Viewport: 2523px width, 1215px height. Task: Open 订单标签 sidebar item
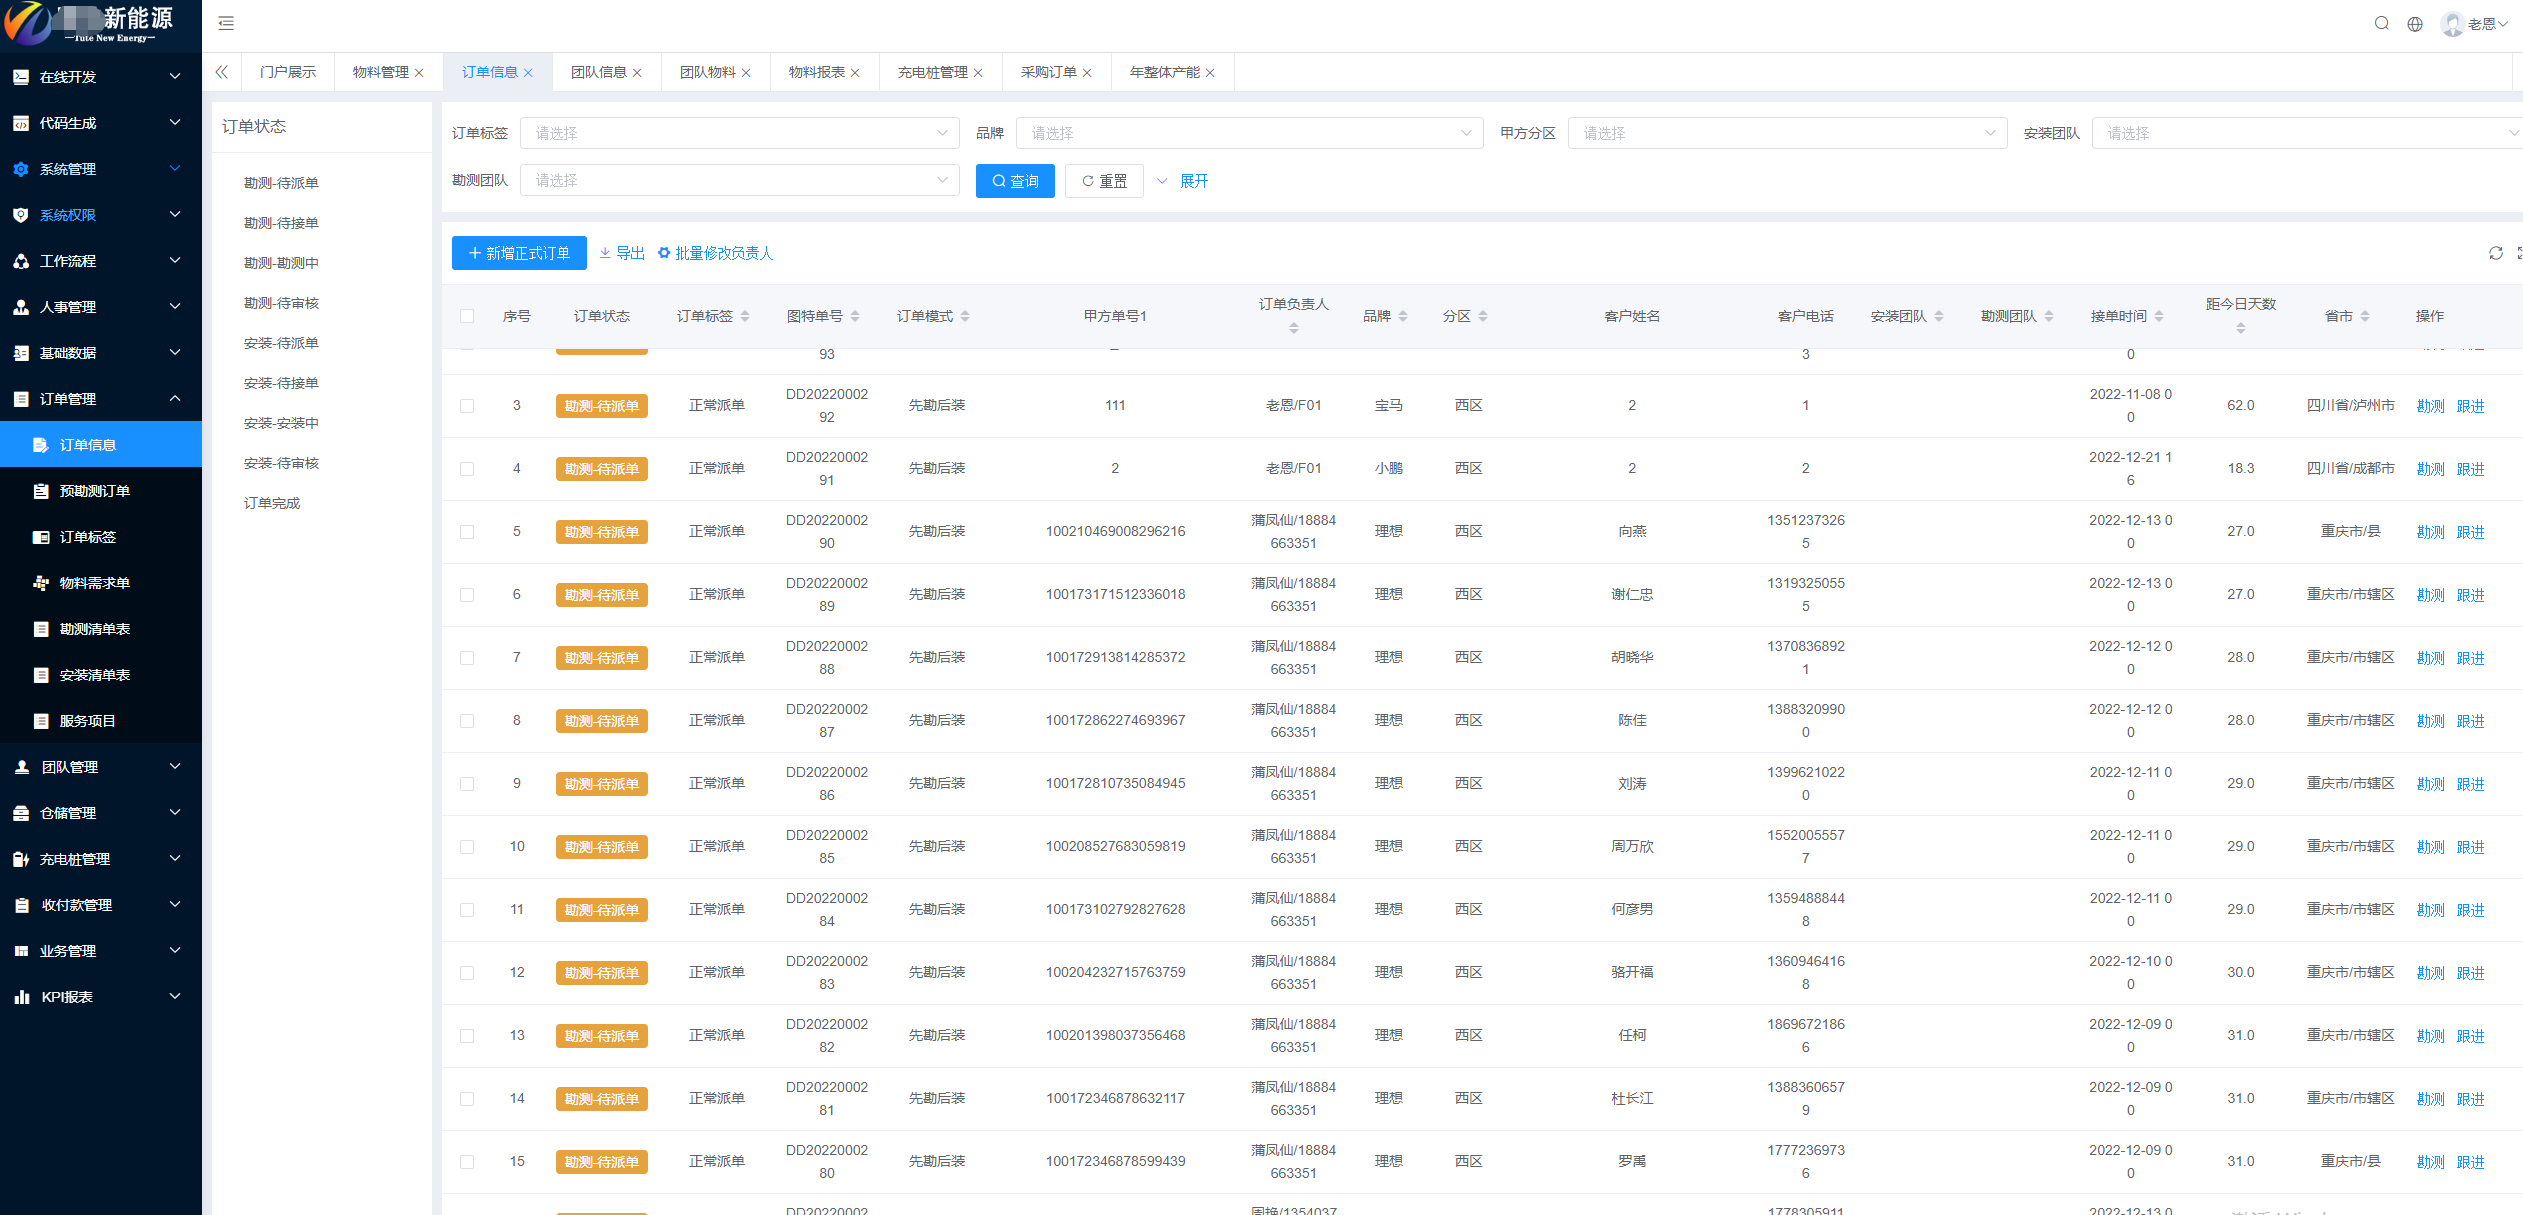pos(101,537)
